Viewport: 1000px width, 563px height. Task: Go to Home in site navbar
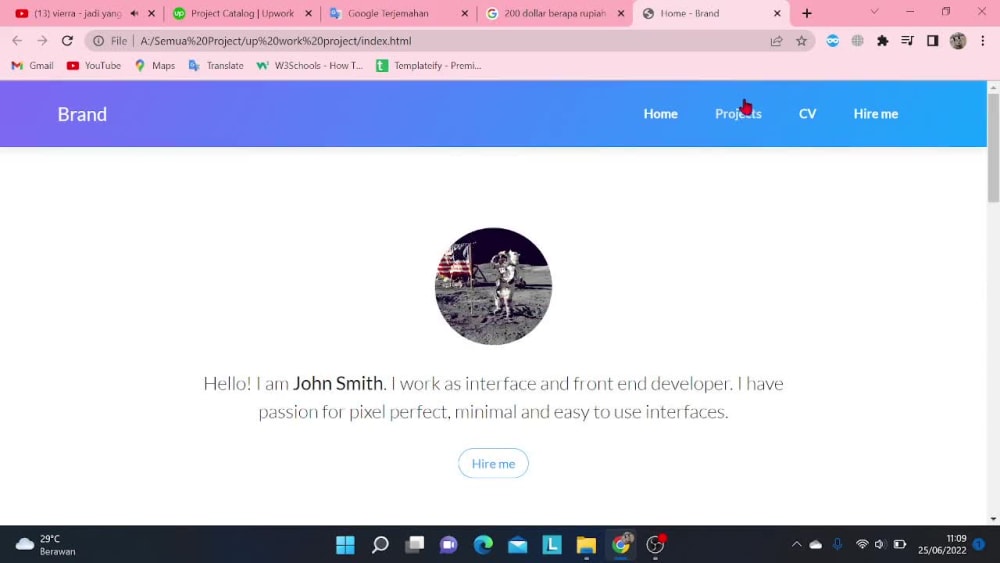click(x=660, y=114)
